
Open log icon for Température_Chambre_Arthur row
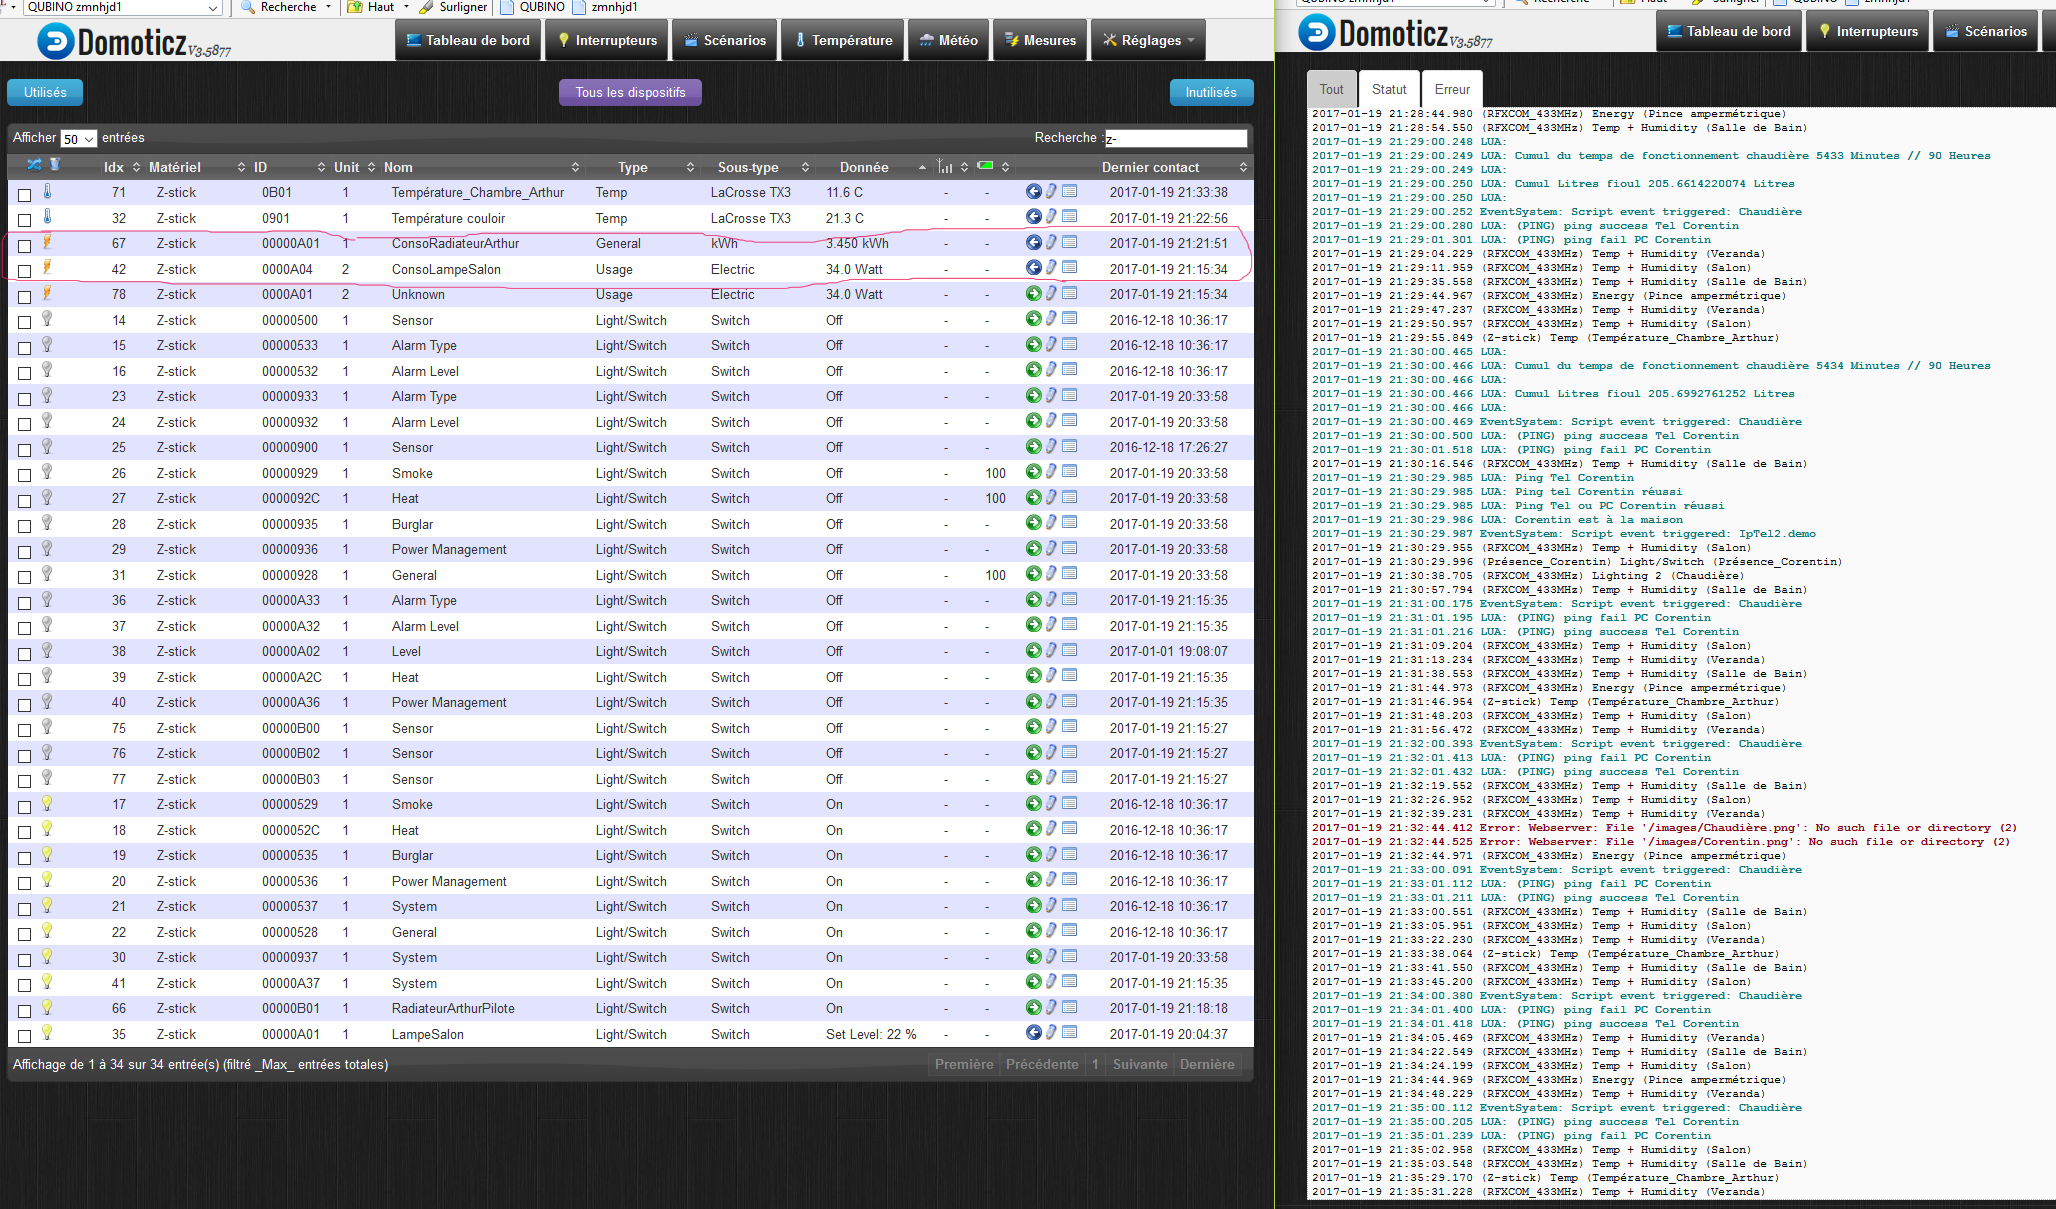[1070, 191]
